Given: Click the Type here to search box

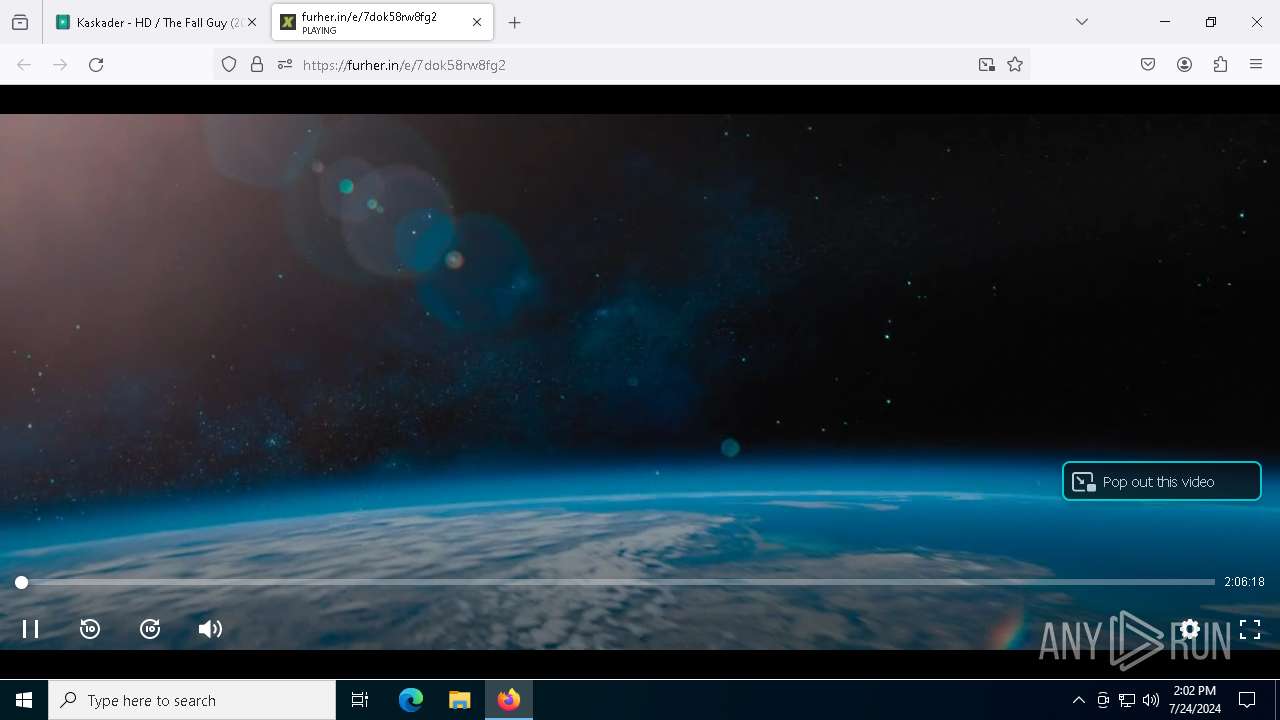Looking at the screenshot, I should [192, 700].
